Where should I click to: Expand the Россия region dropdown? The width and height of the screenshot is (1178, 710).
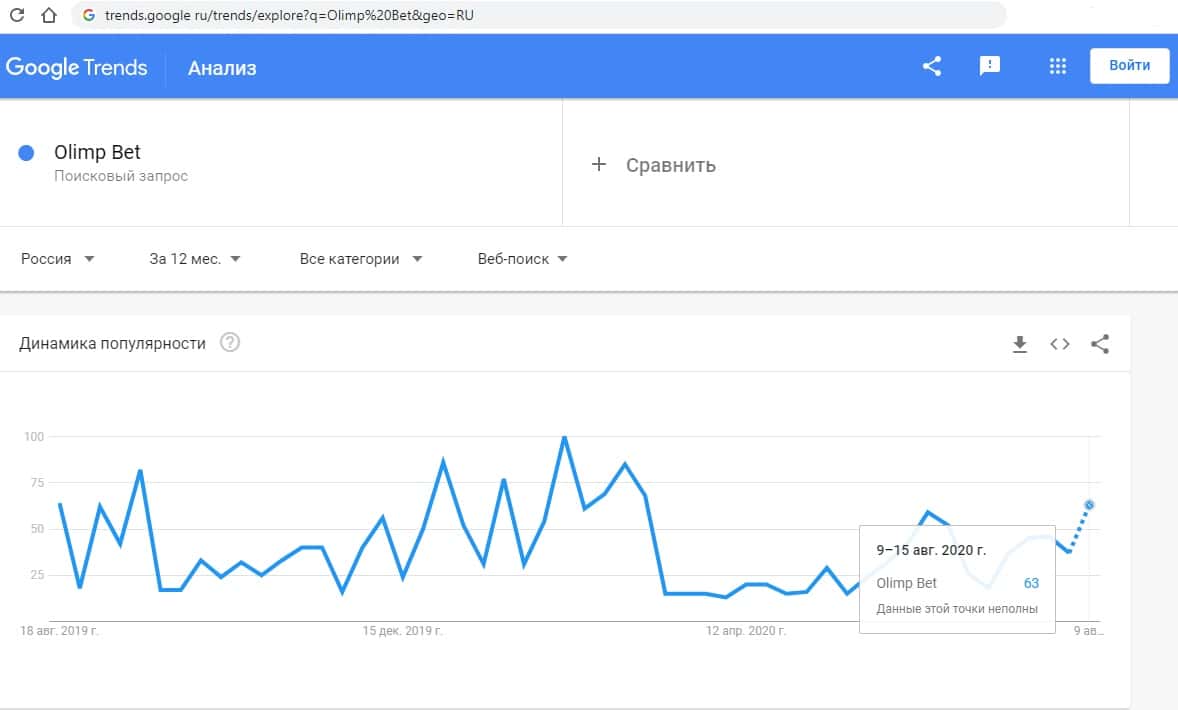57,259
